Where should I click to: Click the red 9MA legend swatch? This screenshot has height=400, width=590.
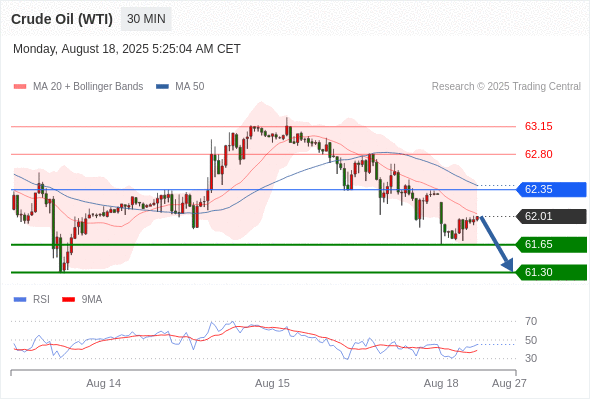[x=68, y=300]
